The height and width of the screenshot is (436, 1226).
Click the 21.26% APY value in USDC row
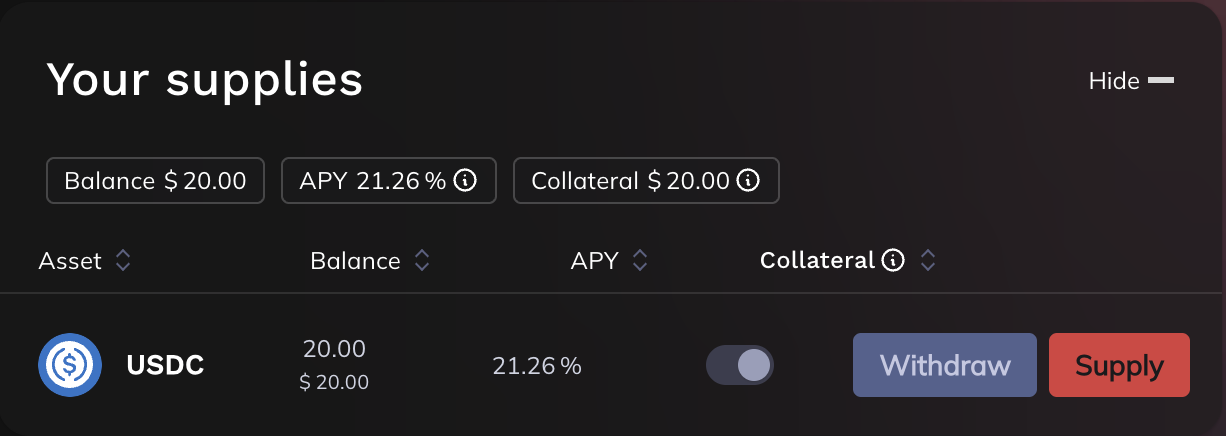(x=536, y=366)
